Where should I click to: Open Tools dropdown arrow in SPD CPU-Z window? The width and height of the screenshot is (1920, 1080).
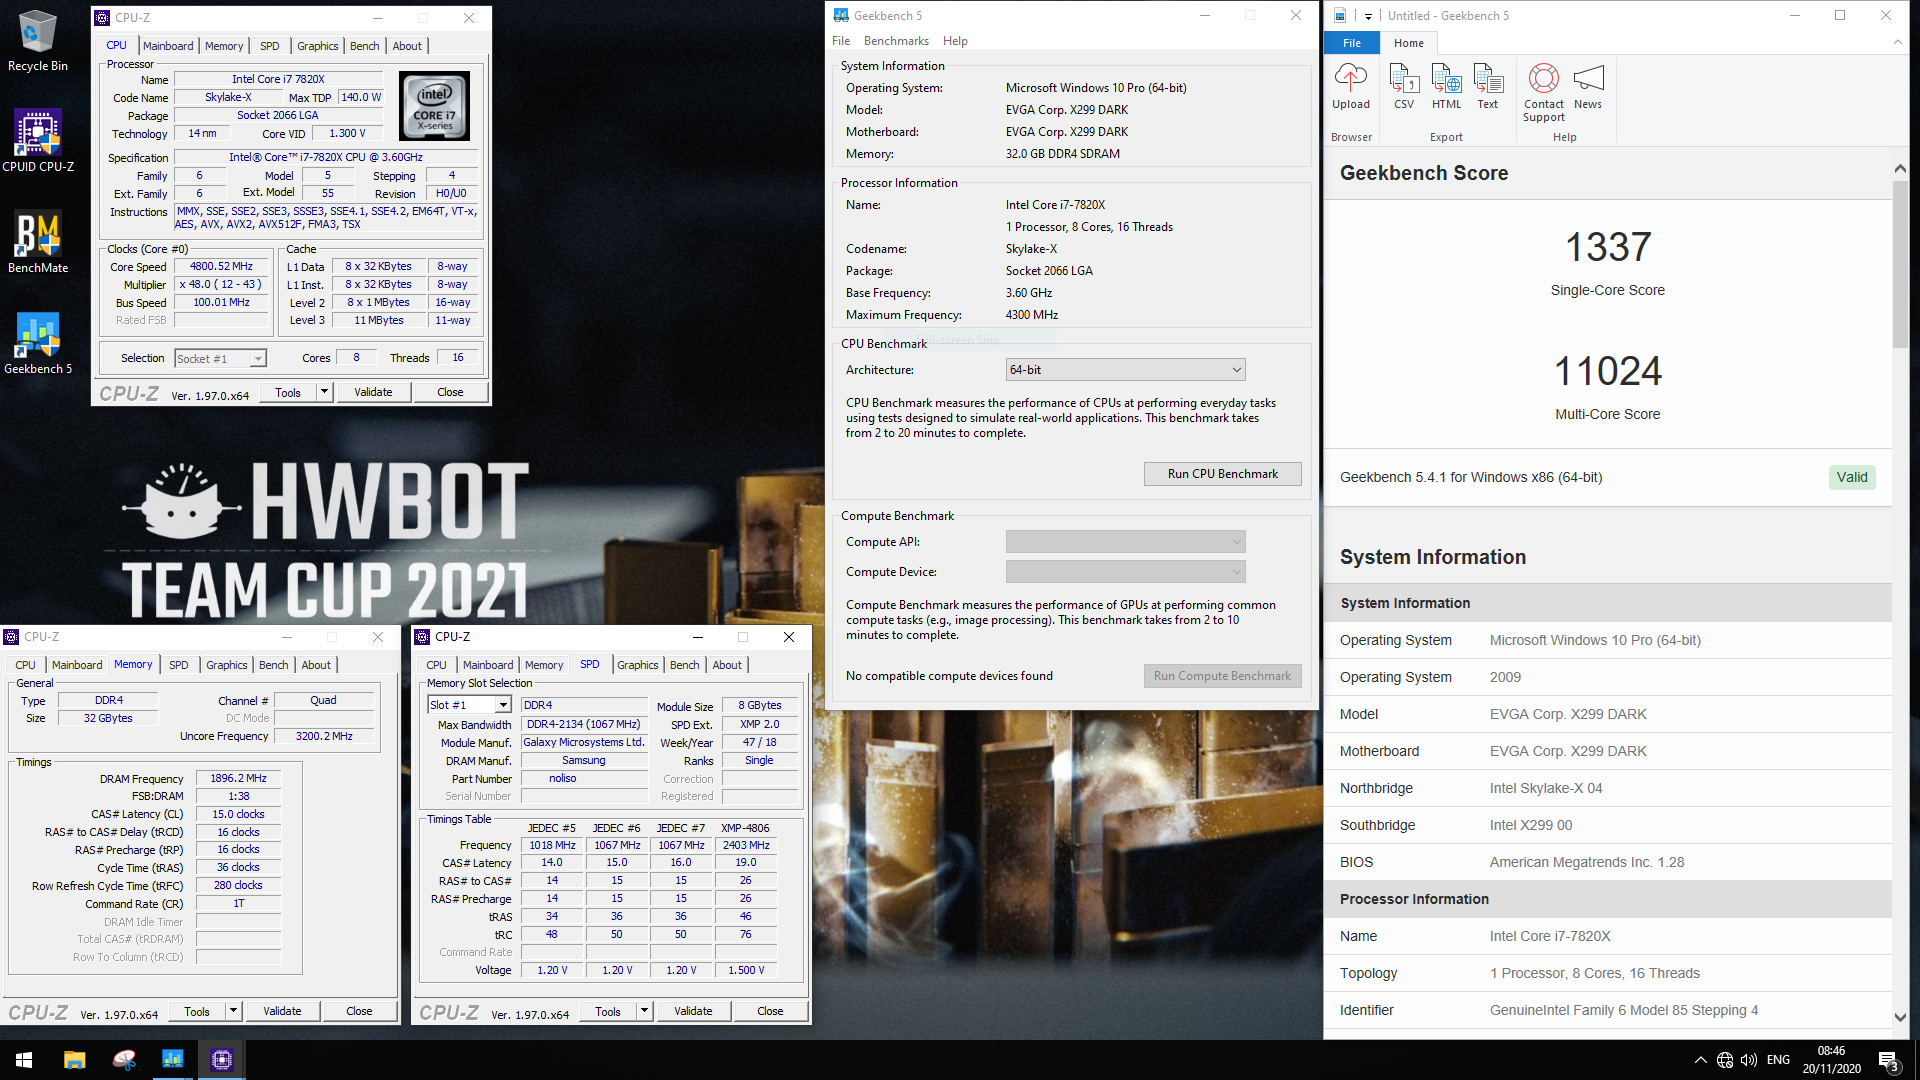click(x=644, y=1011)
